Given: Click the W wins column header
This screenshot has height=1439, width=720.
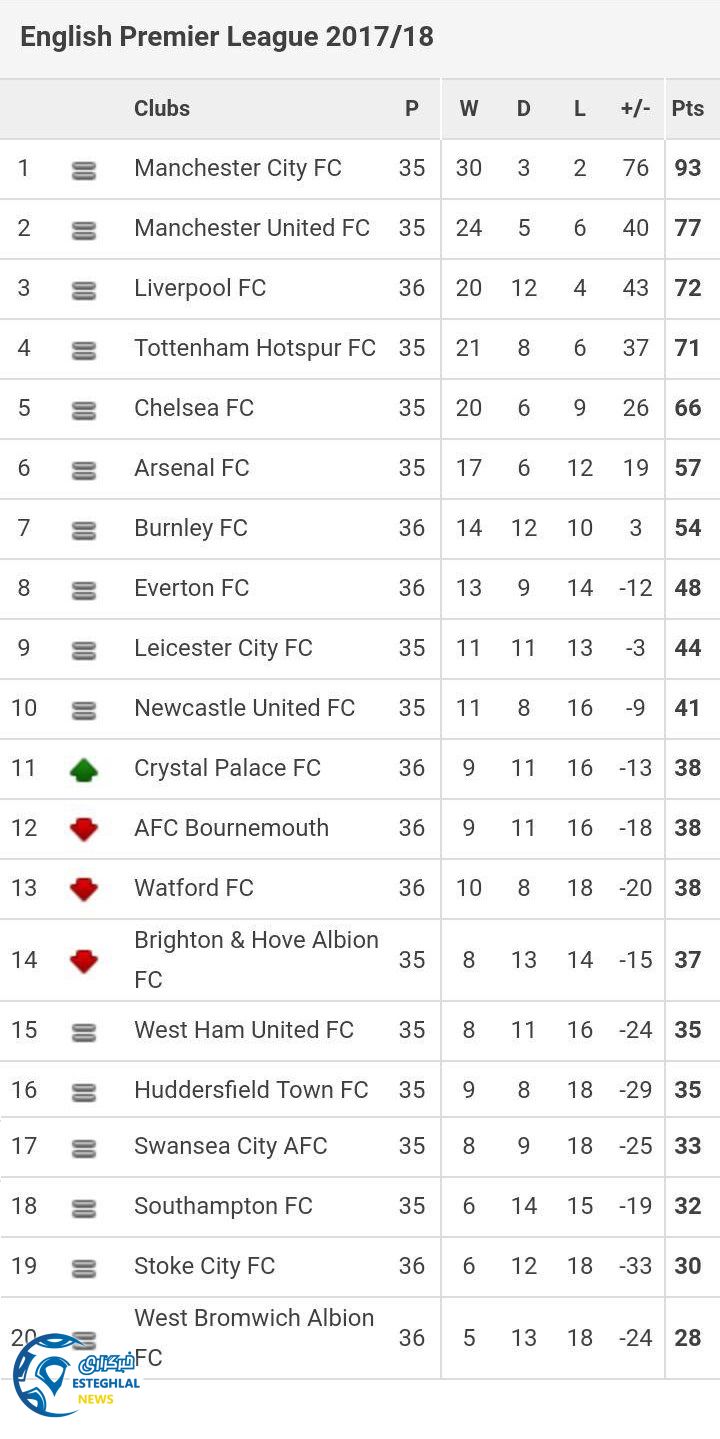Looking at the screenshot, I should 468,109.
